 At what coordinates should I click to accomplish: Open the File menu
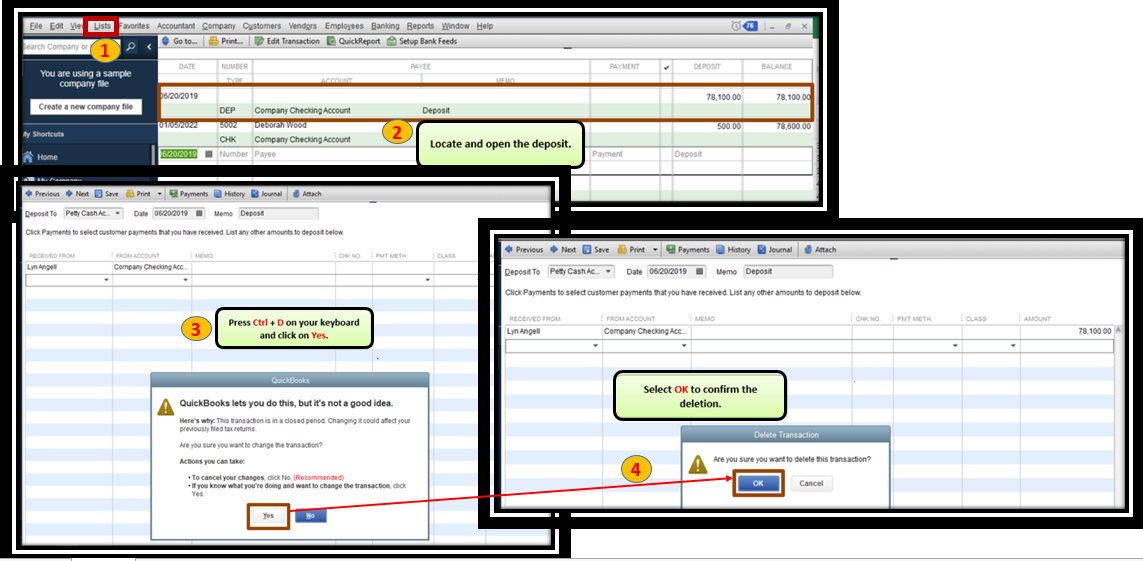tap(36, 26)
